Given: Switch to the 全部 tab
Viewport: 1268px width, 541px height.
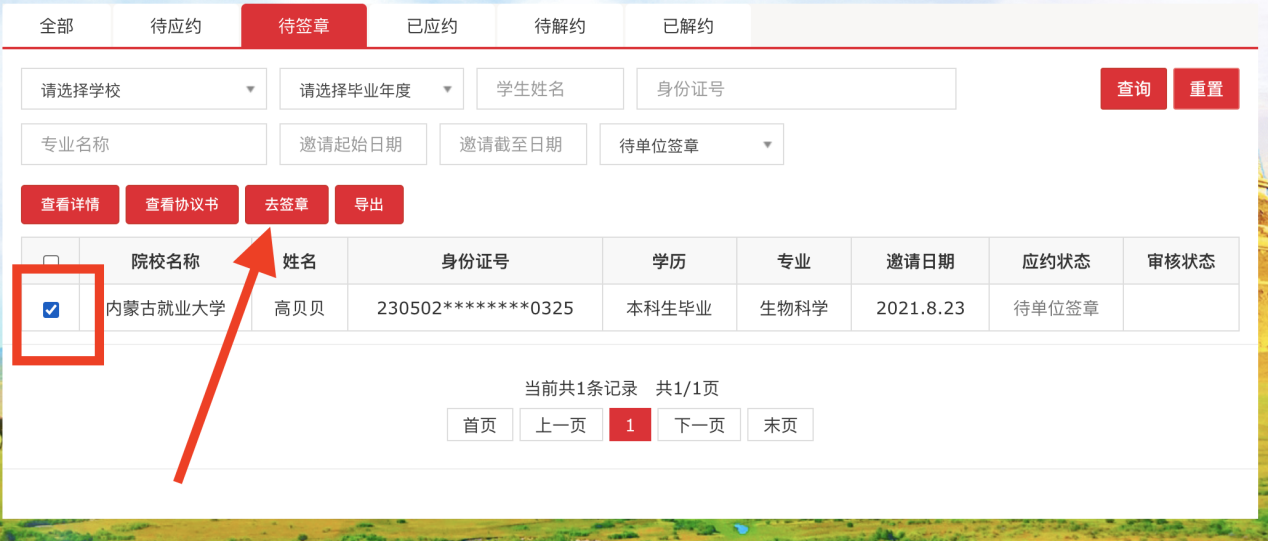Looking at the screenshot, I should (57, 26).
